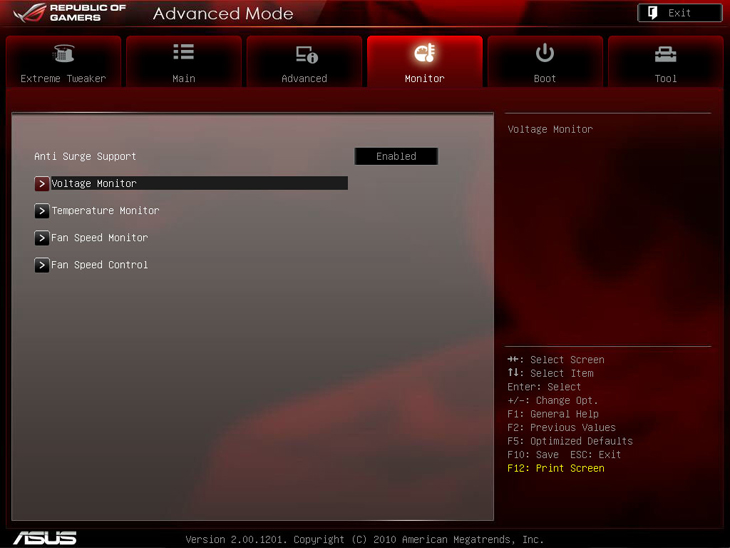Switch to the Main tab
This screenshot has width=730, height=548.
pos(184,61)
